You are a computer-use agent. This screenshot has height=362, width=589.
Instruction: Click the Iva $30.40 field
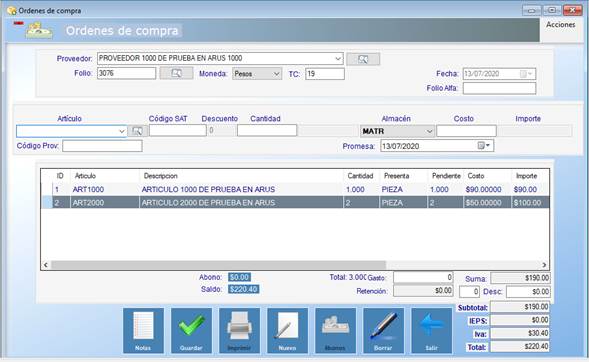[x=520, y=333]
